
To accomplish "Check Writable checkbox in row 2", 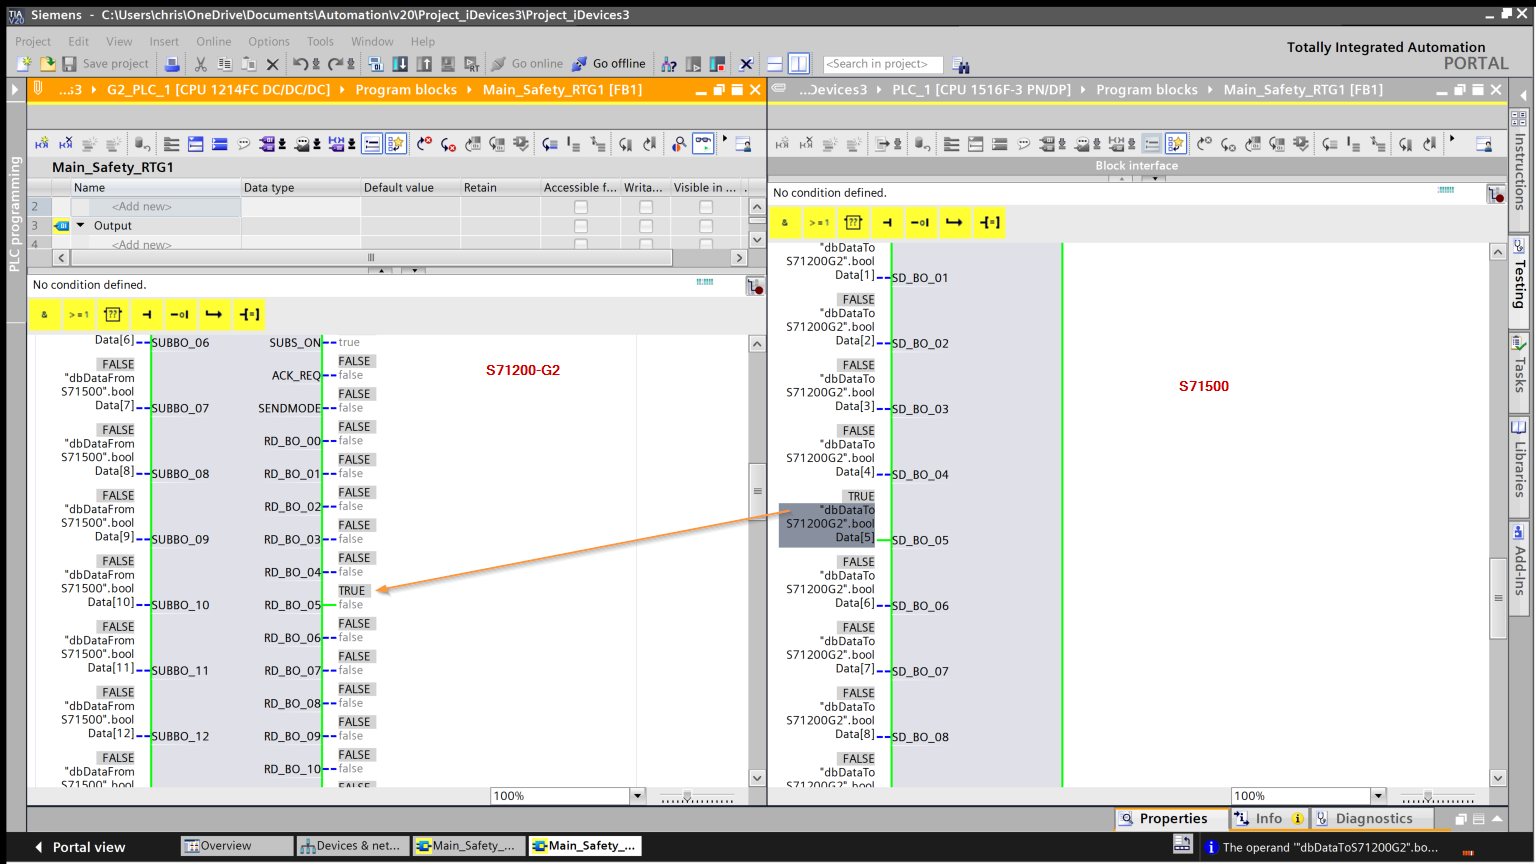I will (646, 207).
